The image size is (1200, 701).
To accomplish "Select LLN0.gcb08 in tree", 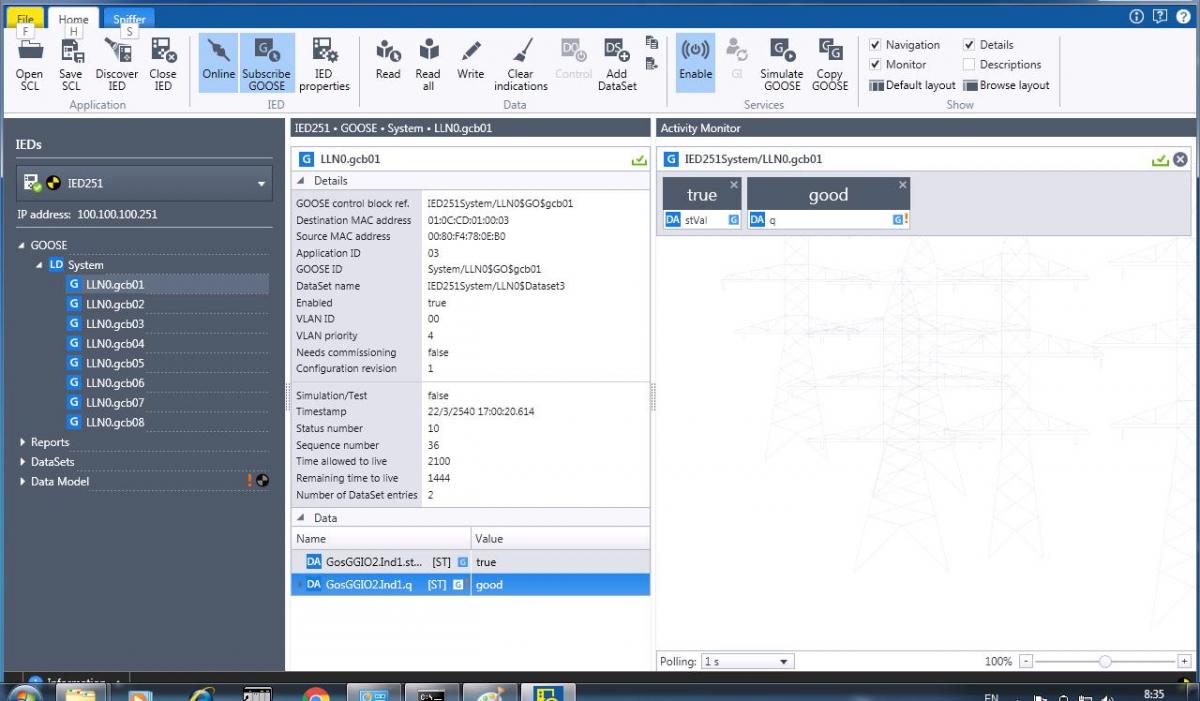I will click(115, 422).
